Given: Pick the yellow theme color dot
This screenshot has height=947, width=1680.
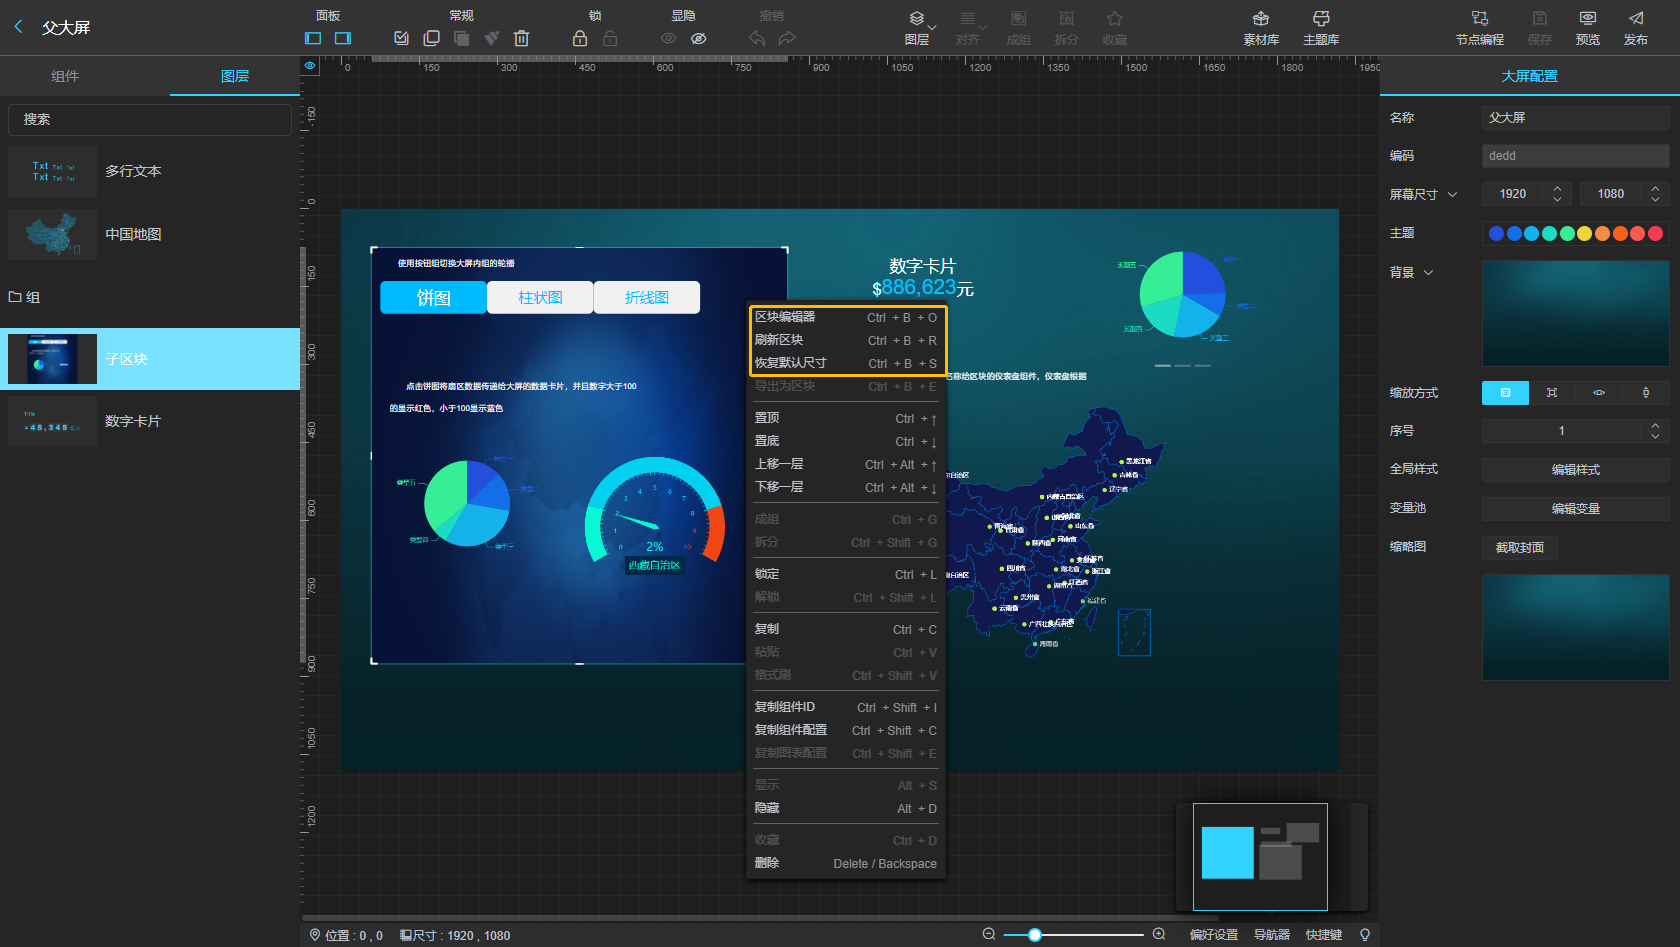Looking at the screenshot, I should coord(1584,233).
